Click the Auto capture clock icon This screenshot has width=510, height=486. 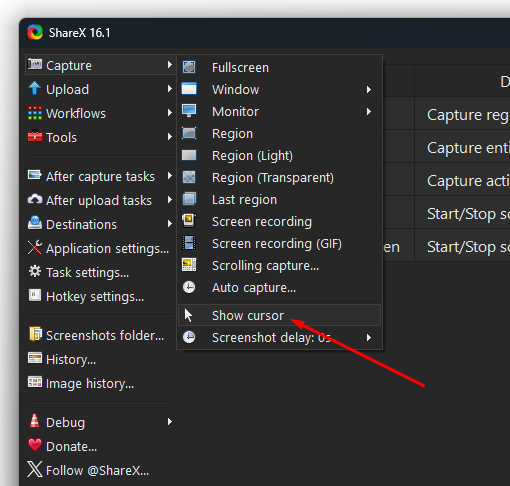(189, 287)
